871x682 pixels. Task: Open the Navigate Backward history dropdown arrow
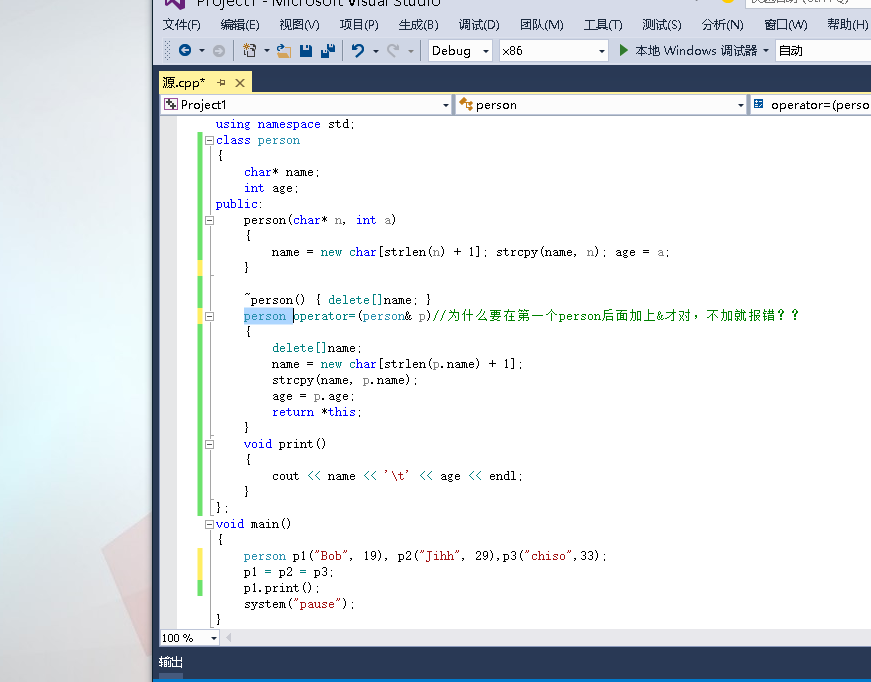(x=202, y=51)
